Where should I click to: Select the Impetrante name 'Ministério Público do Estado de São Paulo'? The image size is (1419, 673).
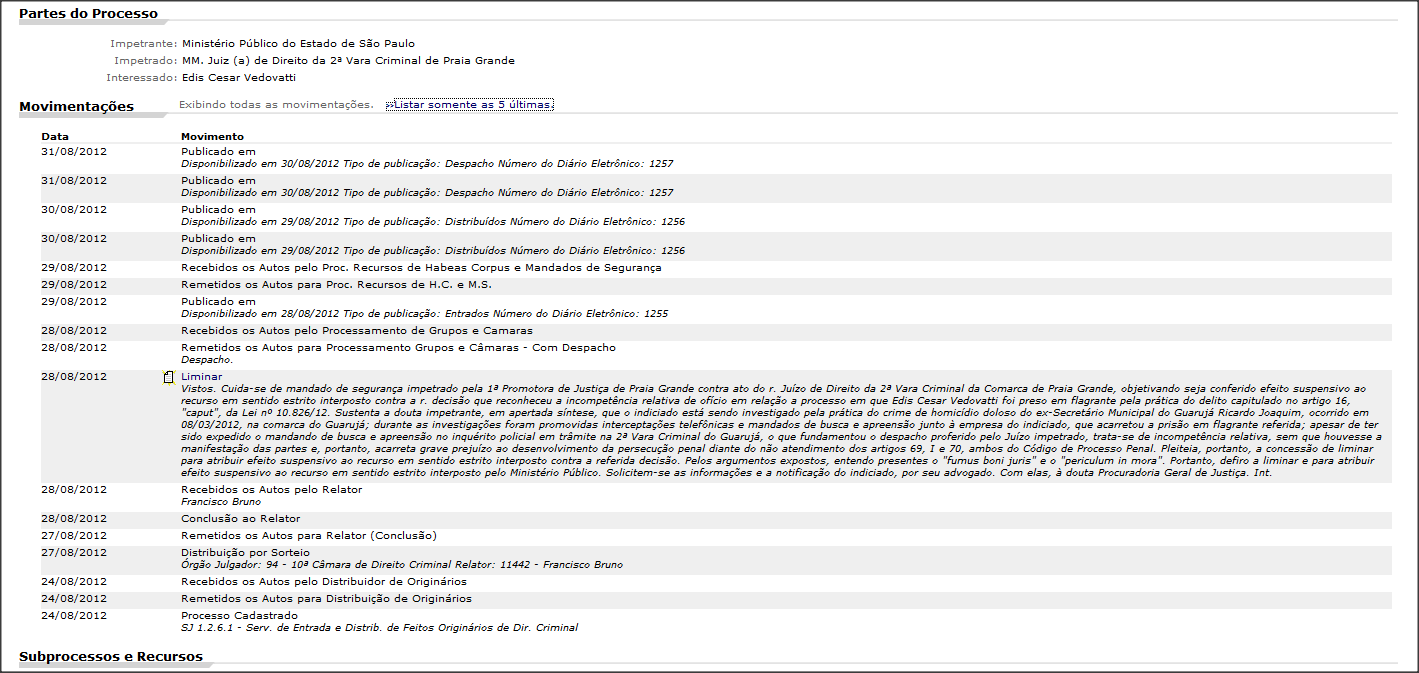point(298,44)
